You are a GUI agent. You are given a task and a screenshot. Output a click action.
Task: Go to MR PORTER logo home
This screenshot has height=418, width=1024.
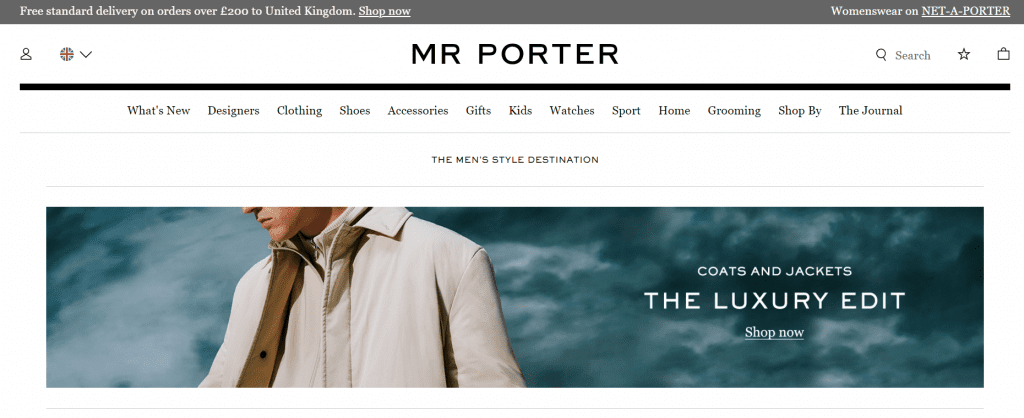tap(515, 54)
